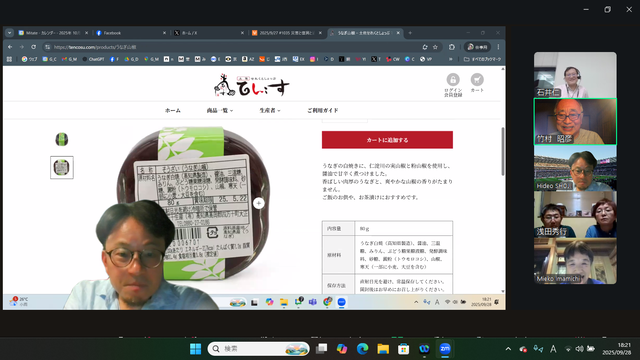
Task: Select 石井仁 participant video tile
Action: point(575,75)
